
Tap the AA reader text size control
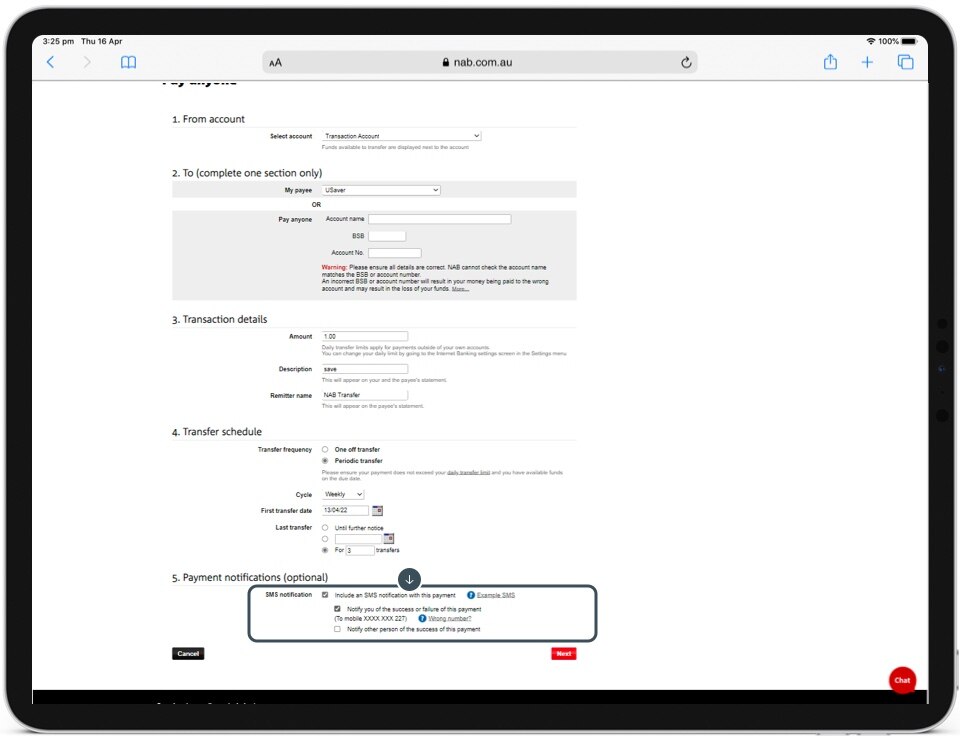[276, 62]
